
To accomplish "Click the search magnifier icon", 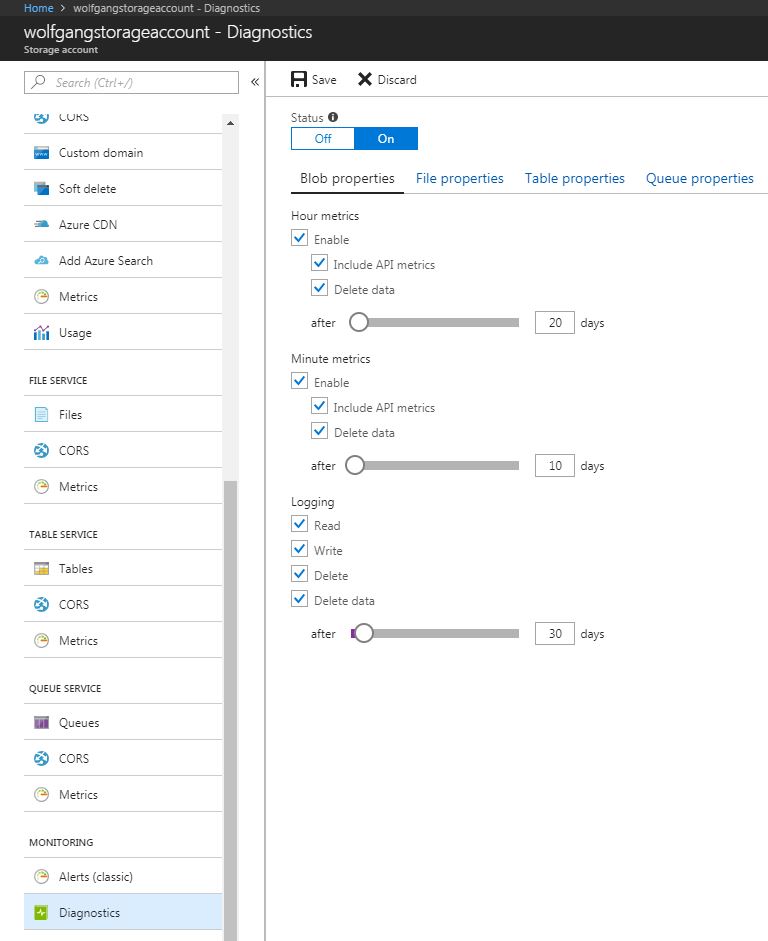I will [38, 82].
